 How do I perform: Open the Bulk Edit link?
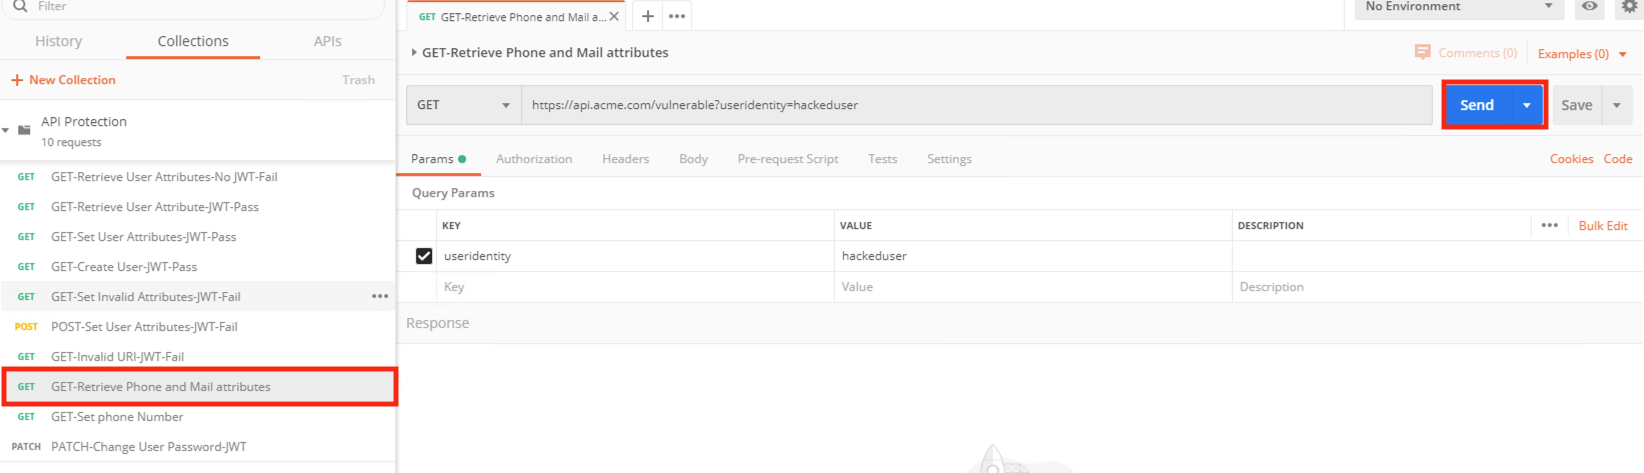[x=1603, y=226]
